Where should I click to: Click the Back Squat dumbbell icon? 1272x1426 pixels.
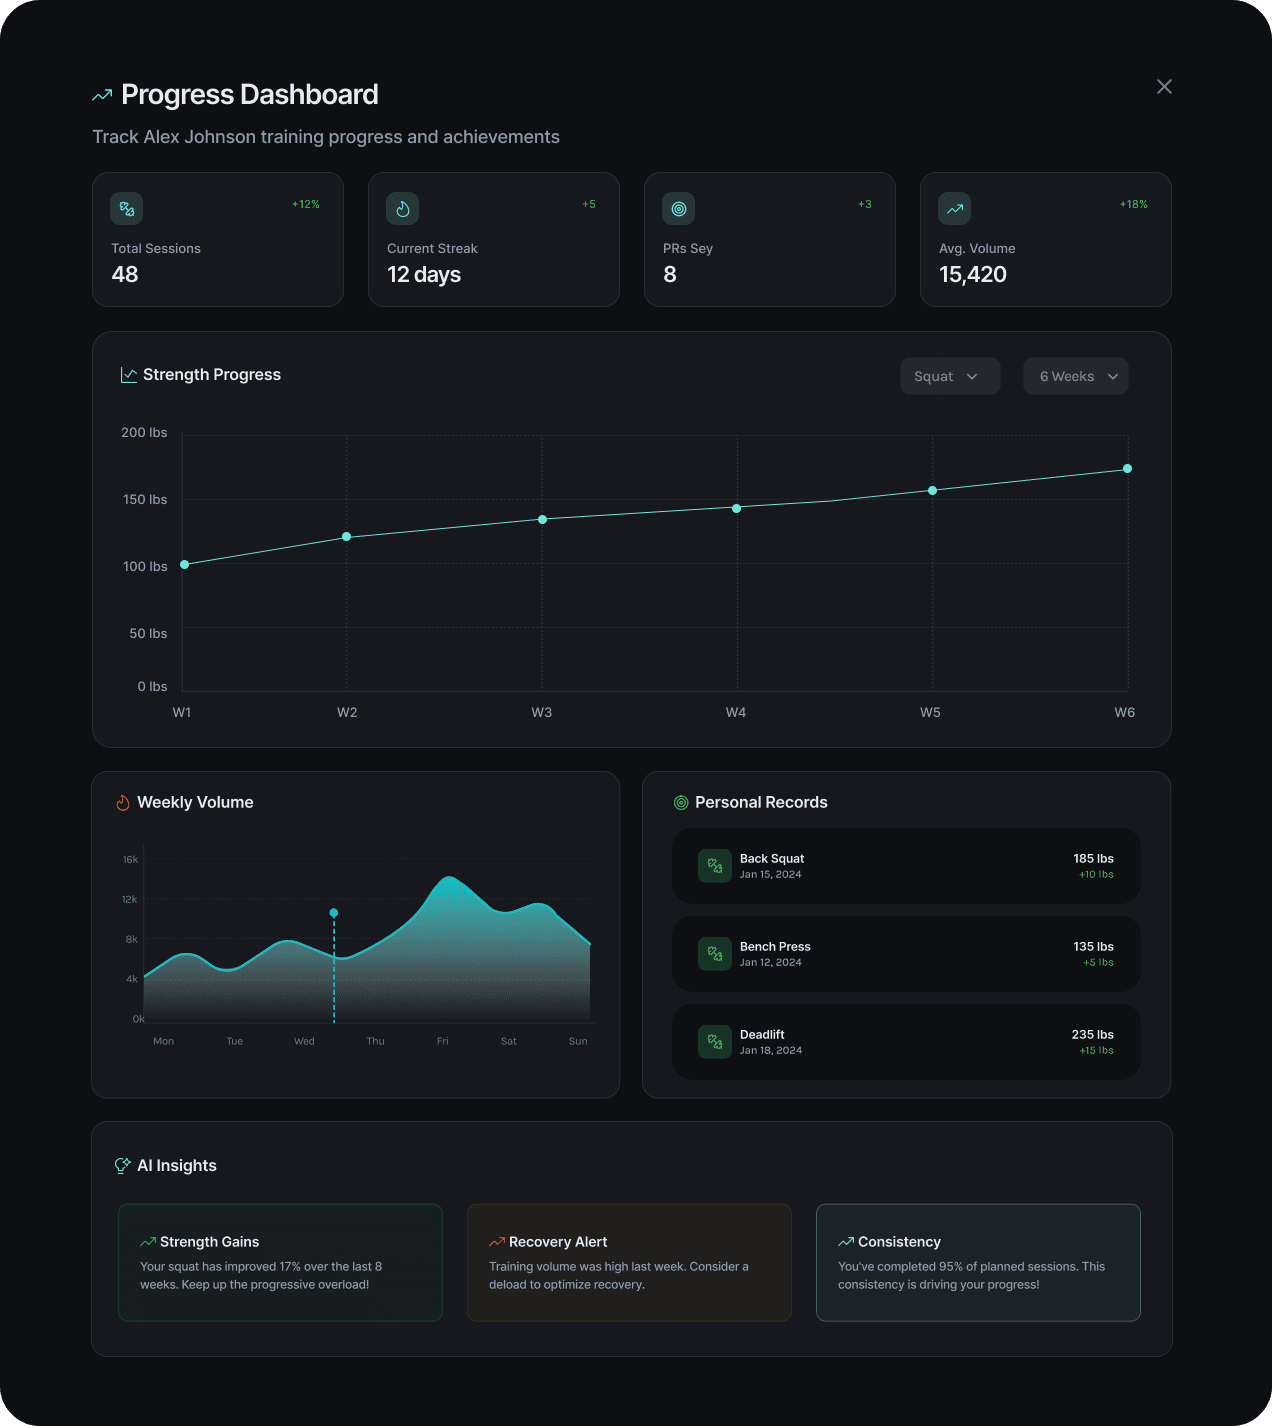[715, 866]
